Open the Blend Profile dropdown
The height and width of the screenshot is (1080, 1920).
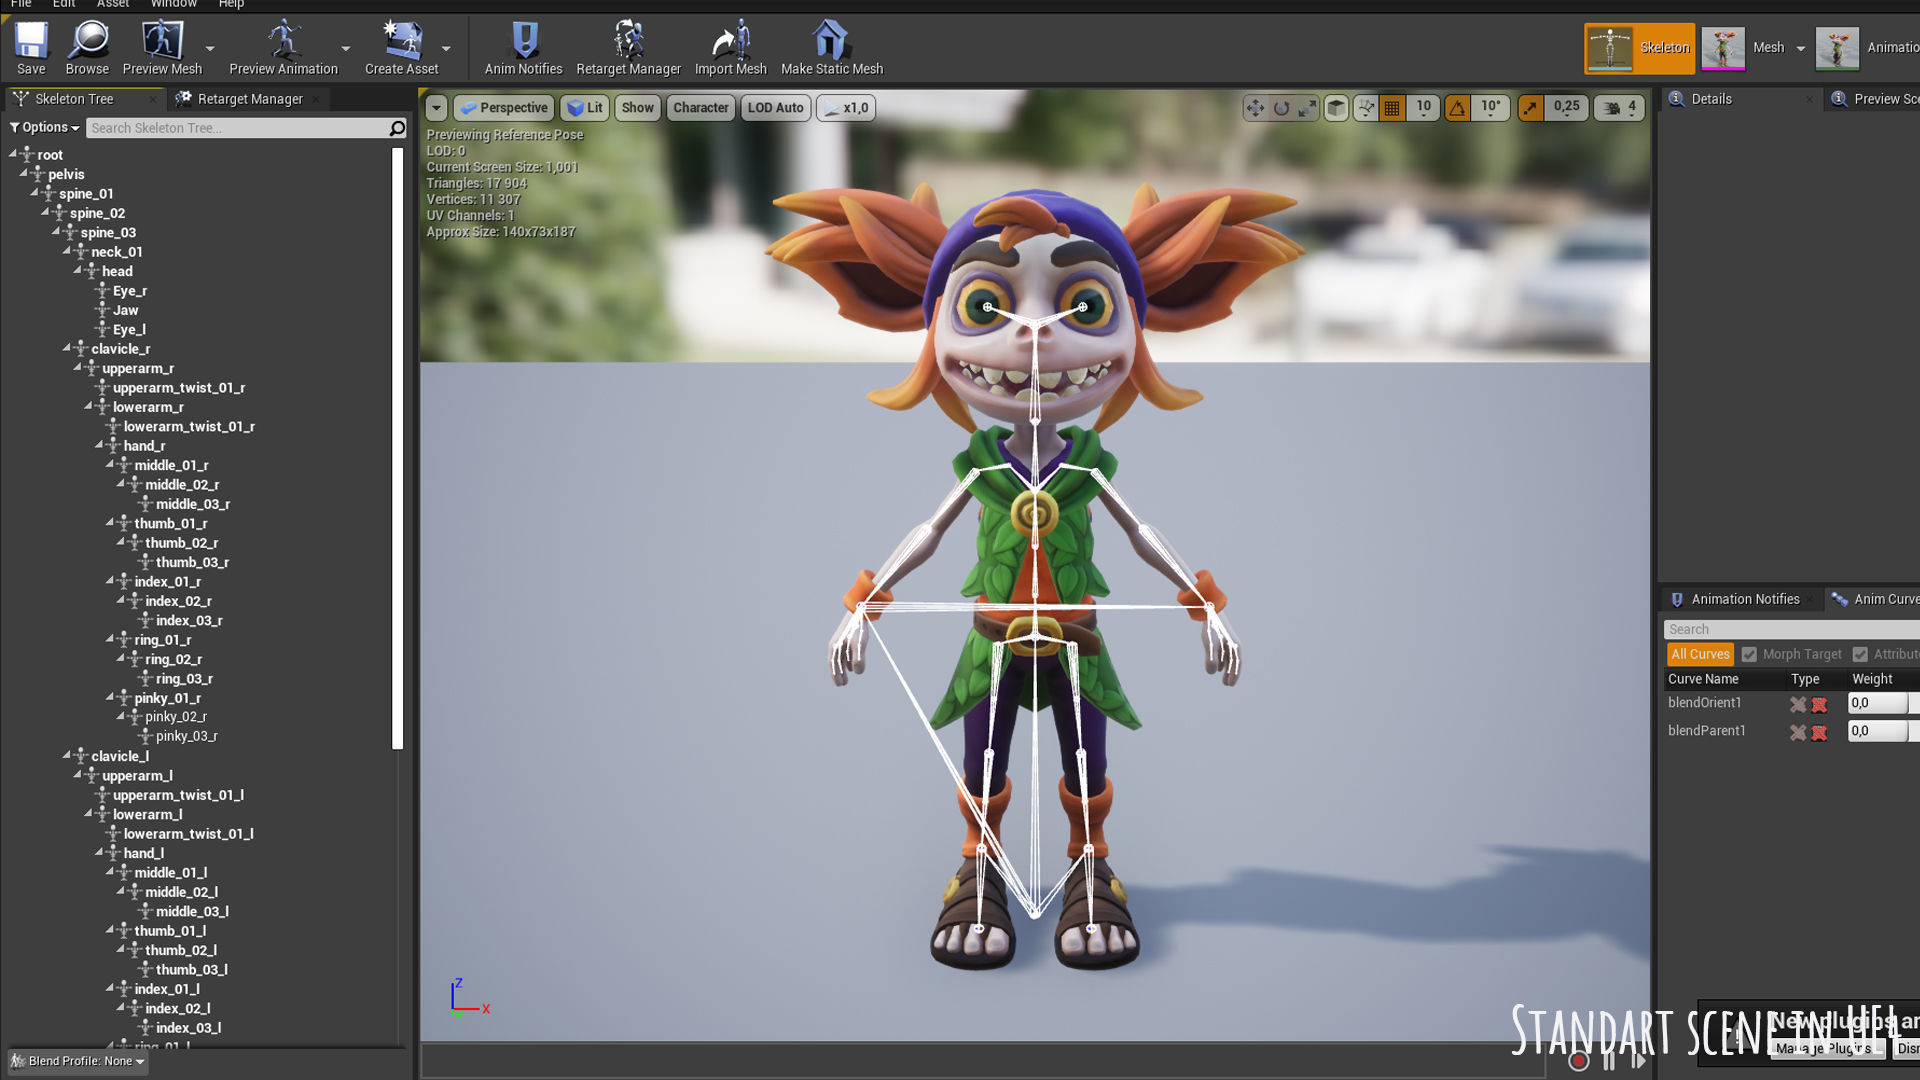(79, 1061)
